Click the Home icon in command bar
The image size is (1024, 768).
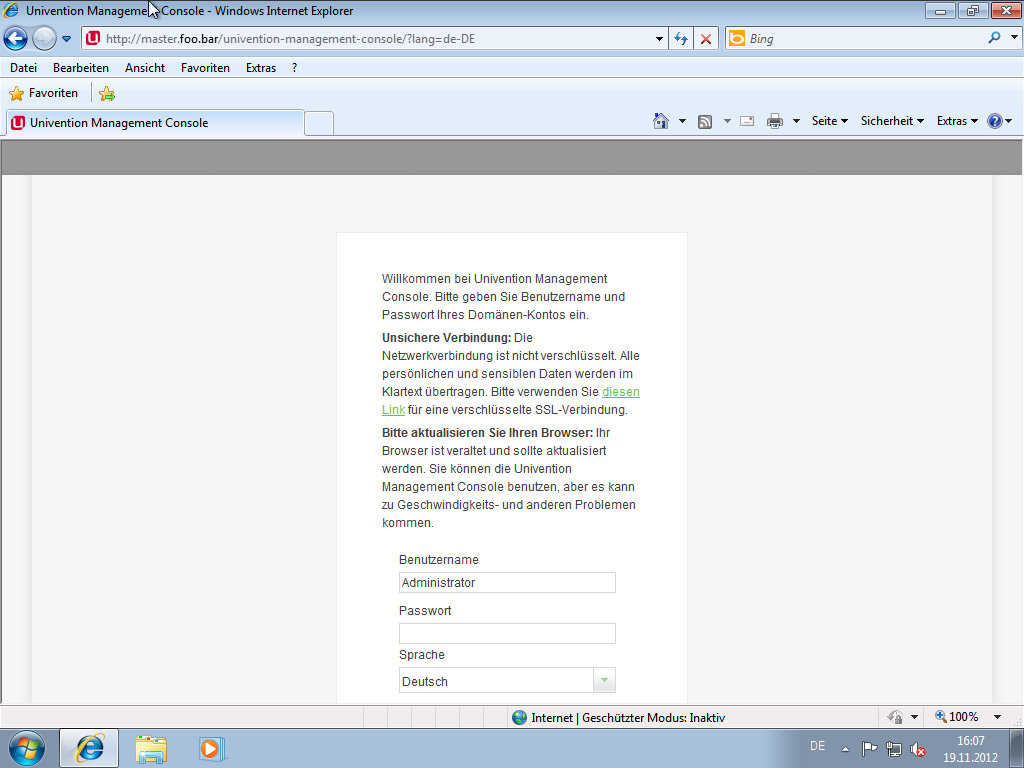tap(660, 121)
